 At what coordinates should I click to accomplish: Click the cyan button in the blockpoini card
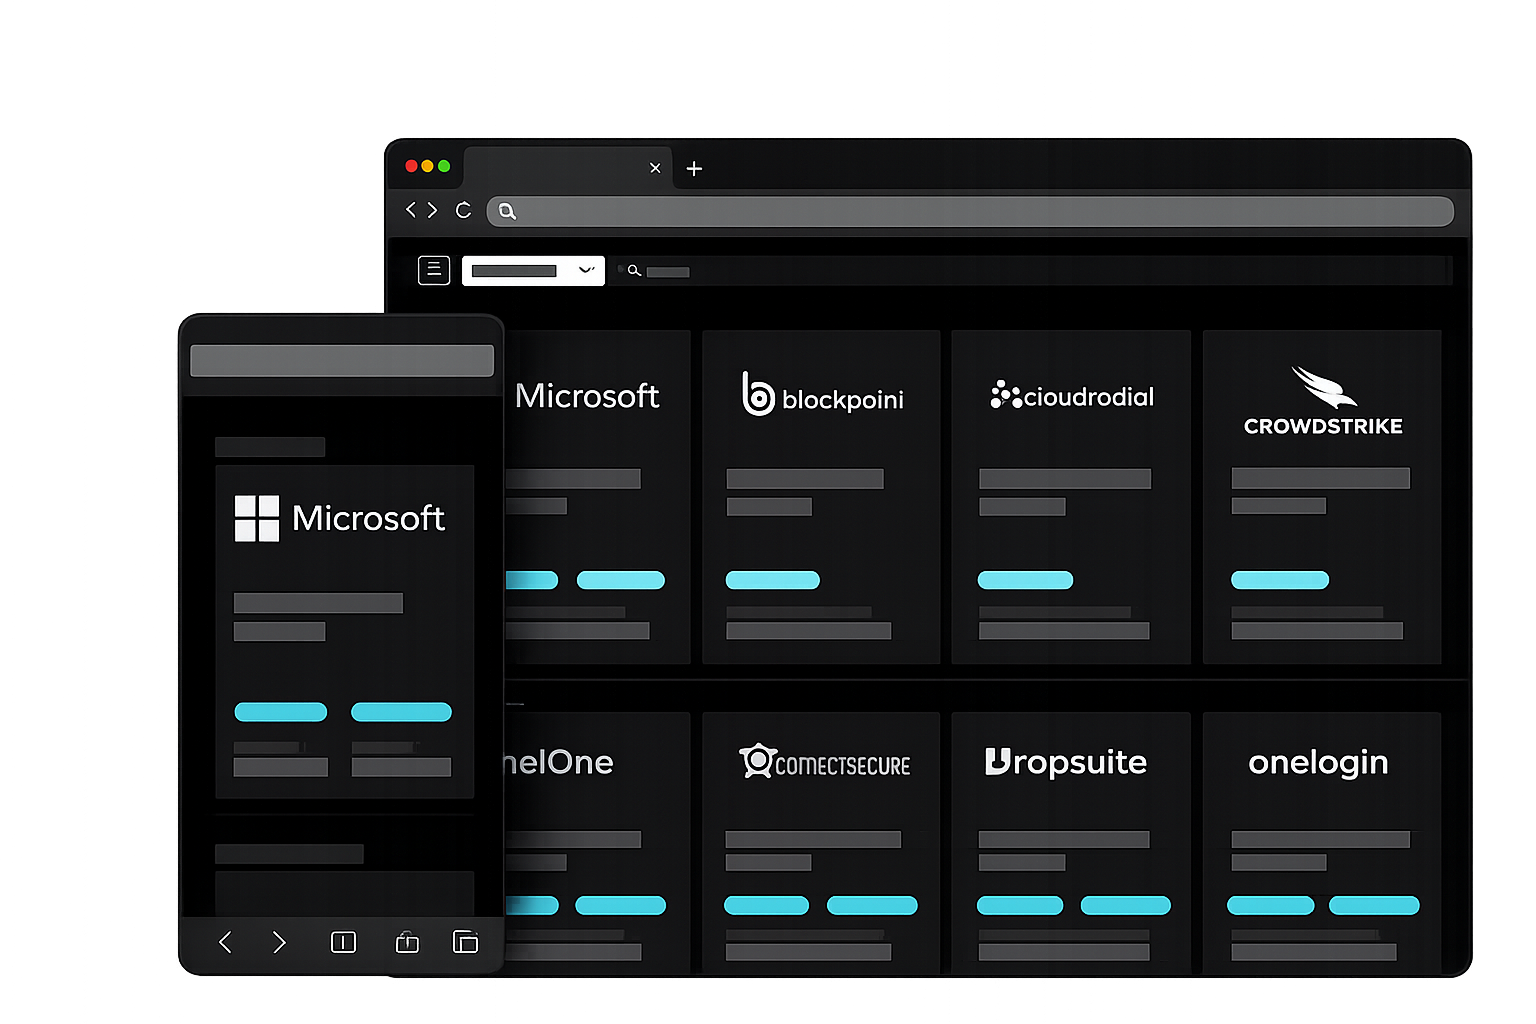(772, 580)
